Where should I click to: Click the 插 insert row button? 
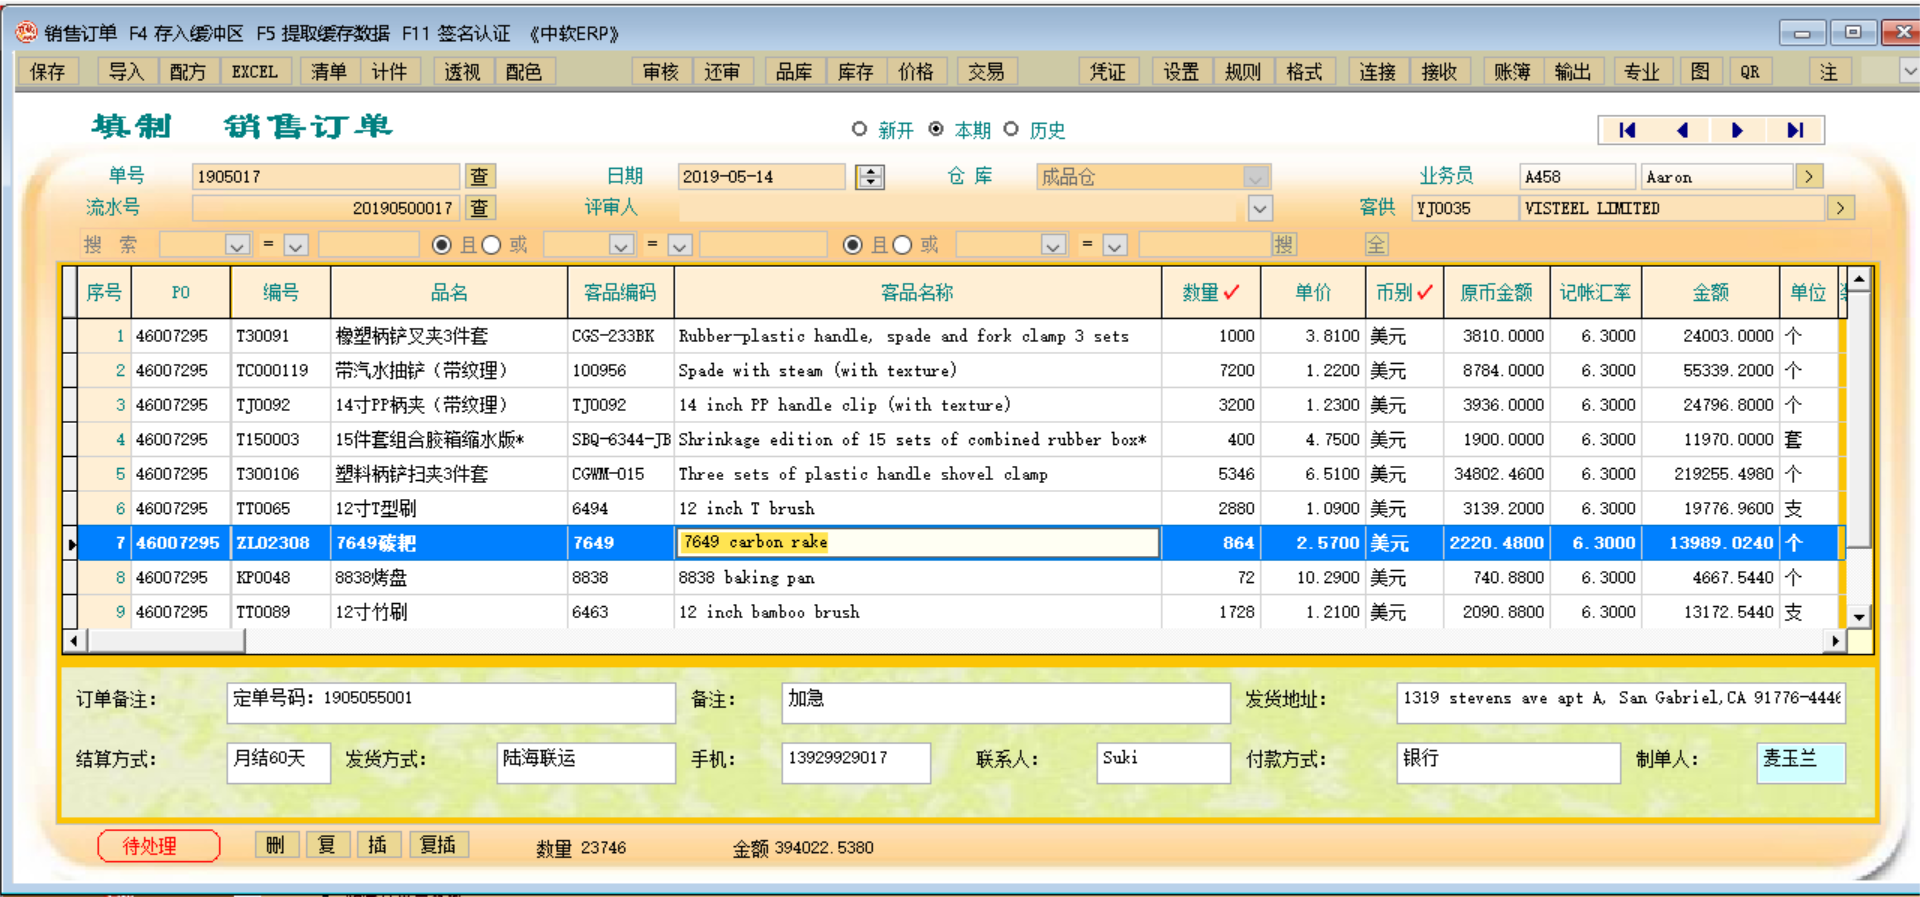pyautogui.click(x=377, y=845)
